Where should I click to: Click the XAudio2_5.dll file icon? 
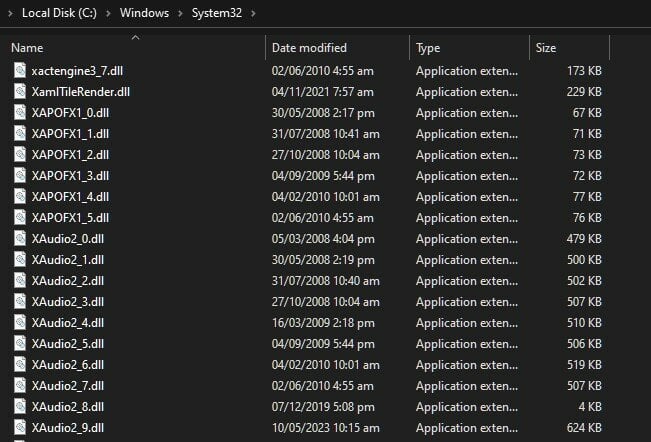click(20, 344)
